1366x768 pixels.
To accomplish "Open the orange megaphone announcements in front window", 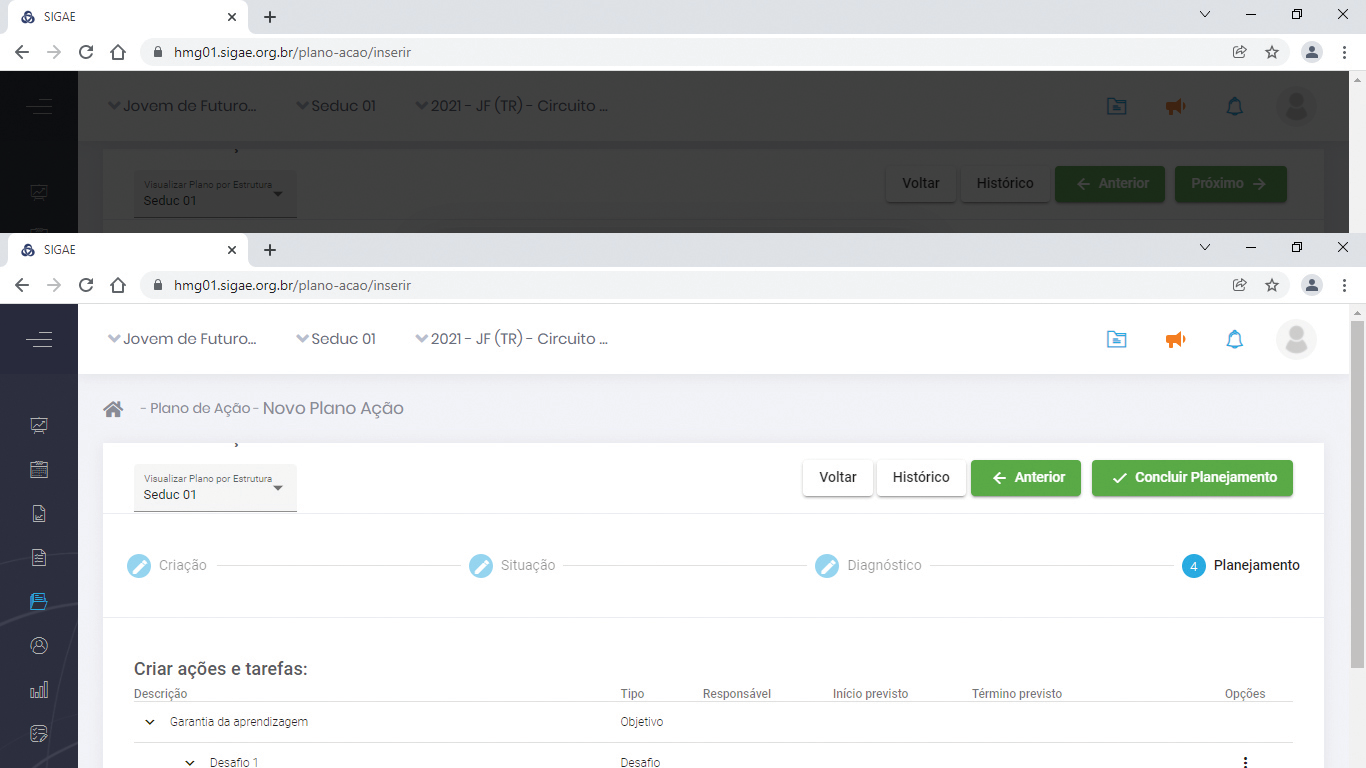I will 1175,339.
